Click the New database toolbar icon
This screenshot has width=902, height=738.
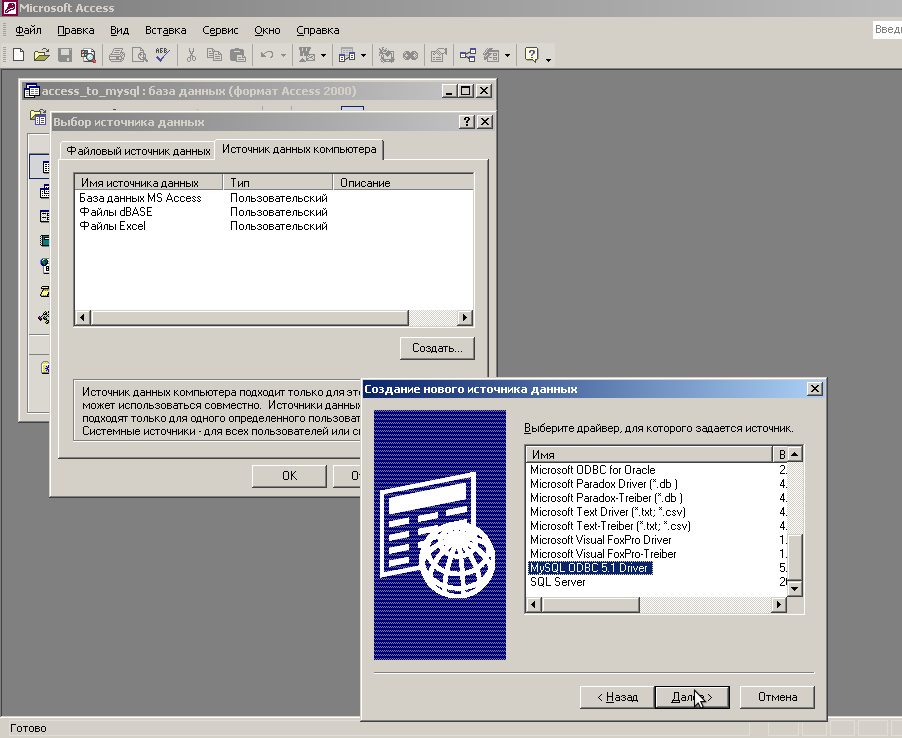(x=18, y=55)
